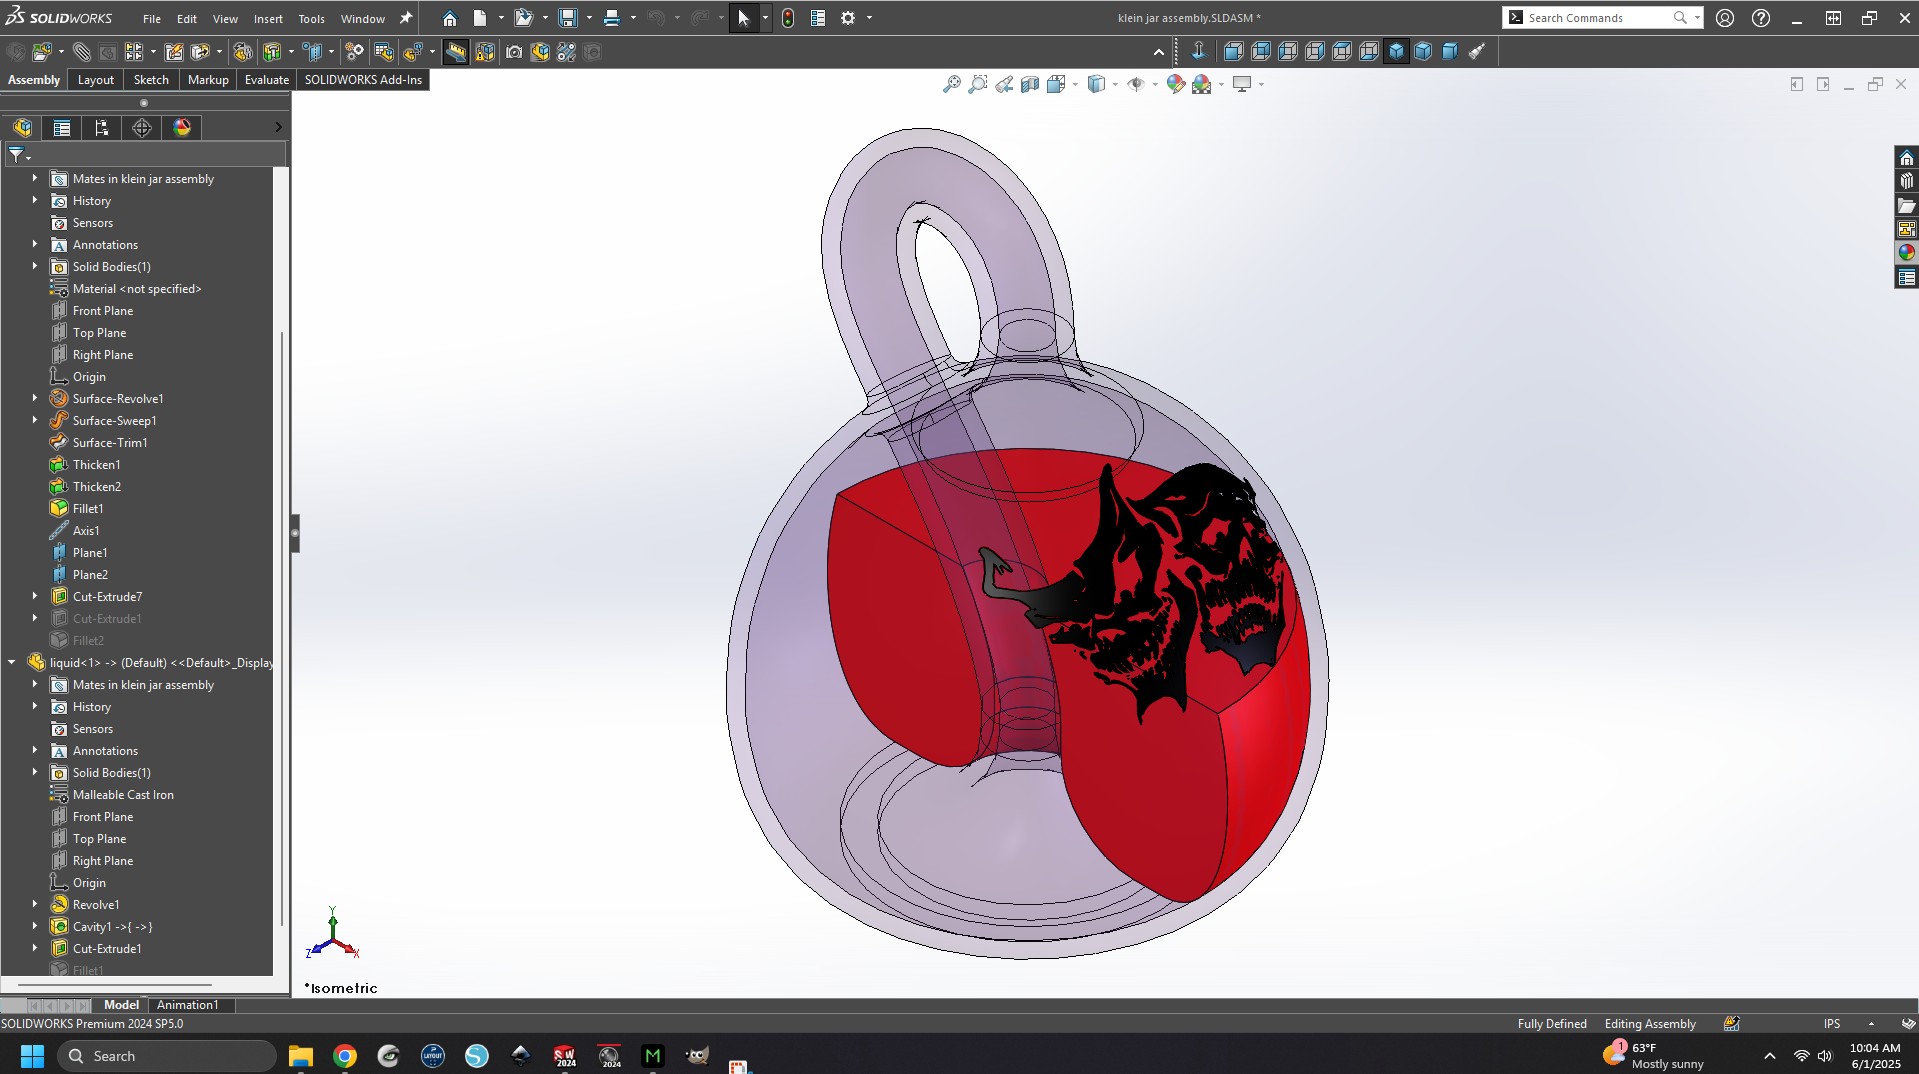The image size is (1919, 1074).
Task: Switch to the SOLIDWORKS Add-Ins tab
Action: pos(363,80)
